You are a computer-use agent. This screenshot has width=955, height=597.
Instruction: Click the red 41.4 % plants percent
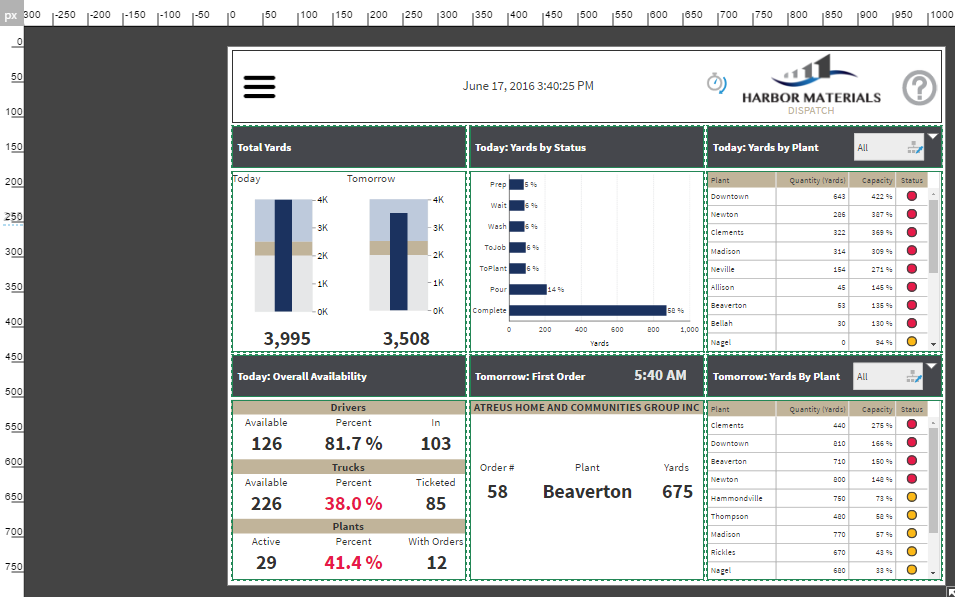coord(353,562)
